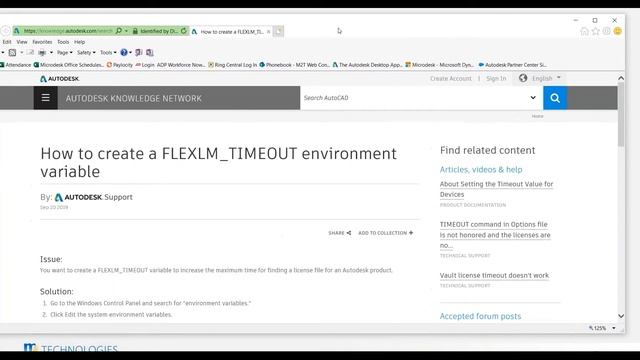
Task: Open the hamburger navigation menu
Action: (45, 98)
